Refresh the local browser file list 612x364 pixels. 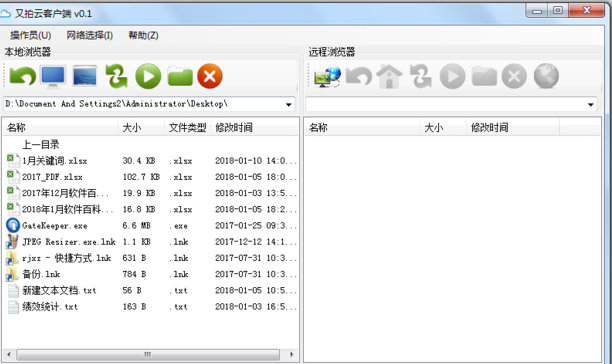pos(116,76)
